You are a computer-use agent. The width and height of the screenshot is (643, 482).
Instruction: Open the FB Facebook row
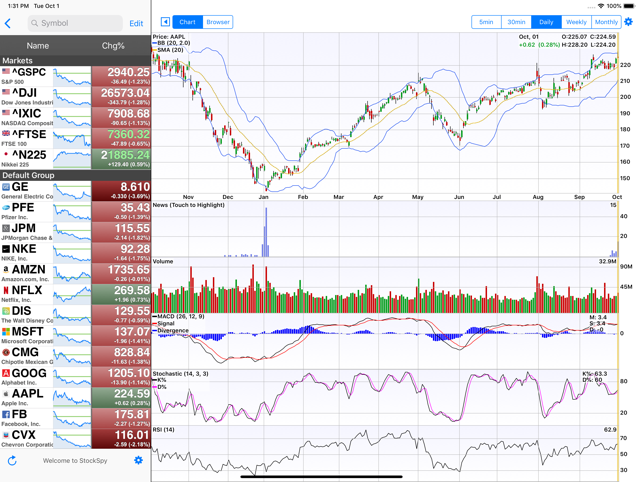75,418
